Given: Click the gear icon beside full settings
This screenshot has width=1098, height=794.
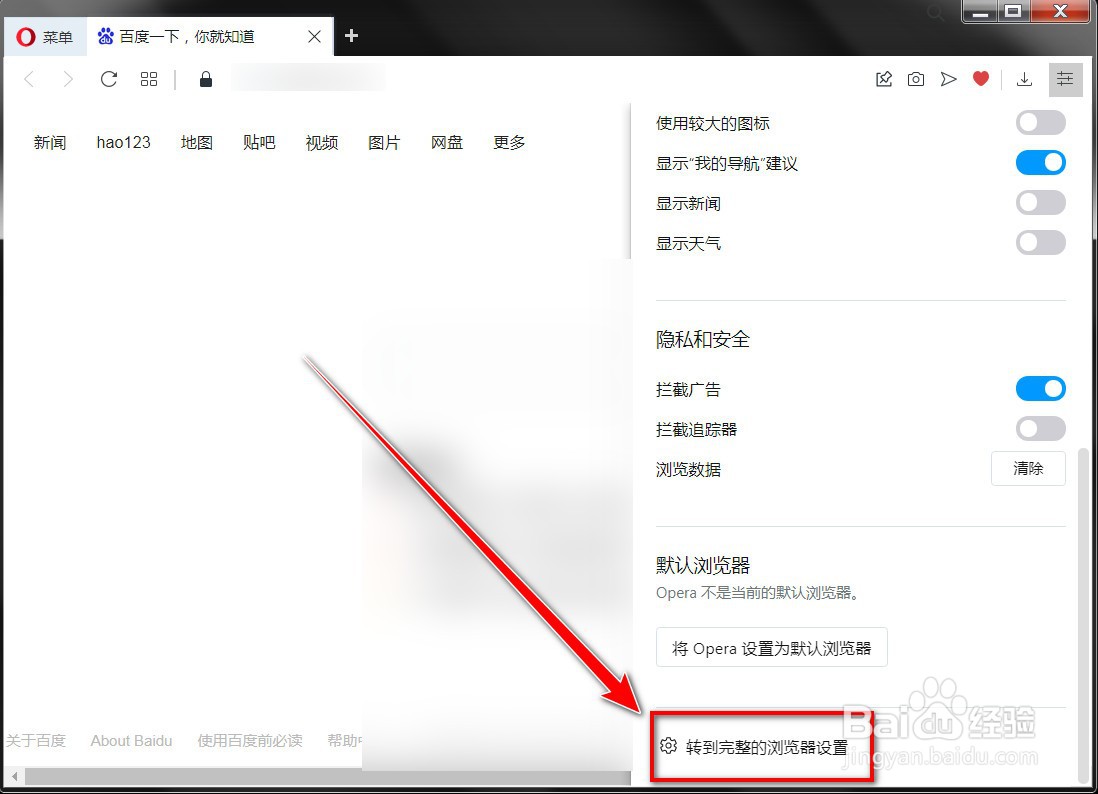Looking at the screenshot, I should click(668, 746).
